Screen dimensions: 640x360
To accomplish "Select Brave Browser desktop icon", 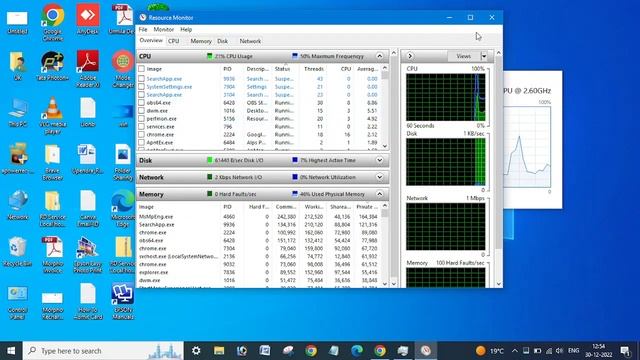I will [x=53, y=162].
